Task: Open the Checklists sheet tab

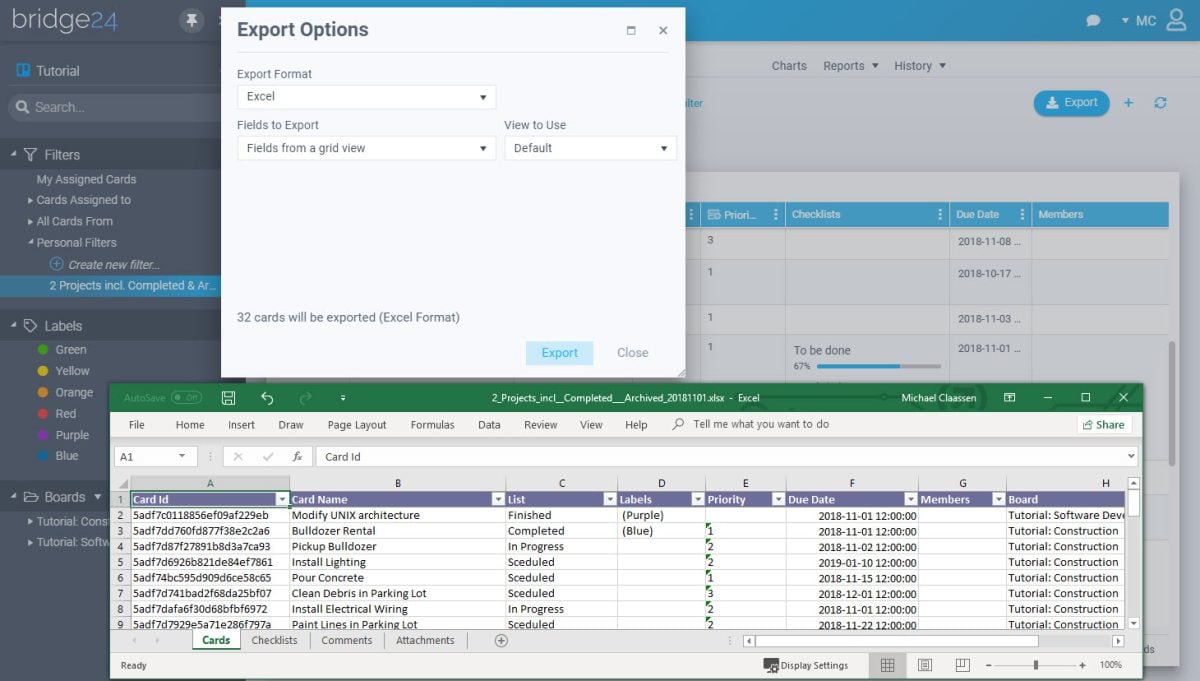Action: [275, 640]
